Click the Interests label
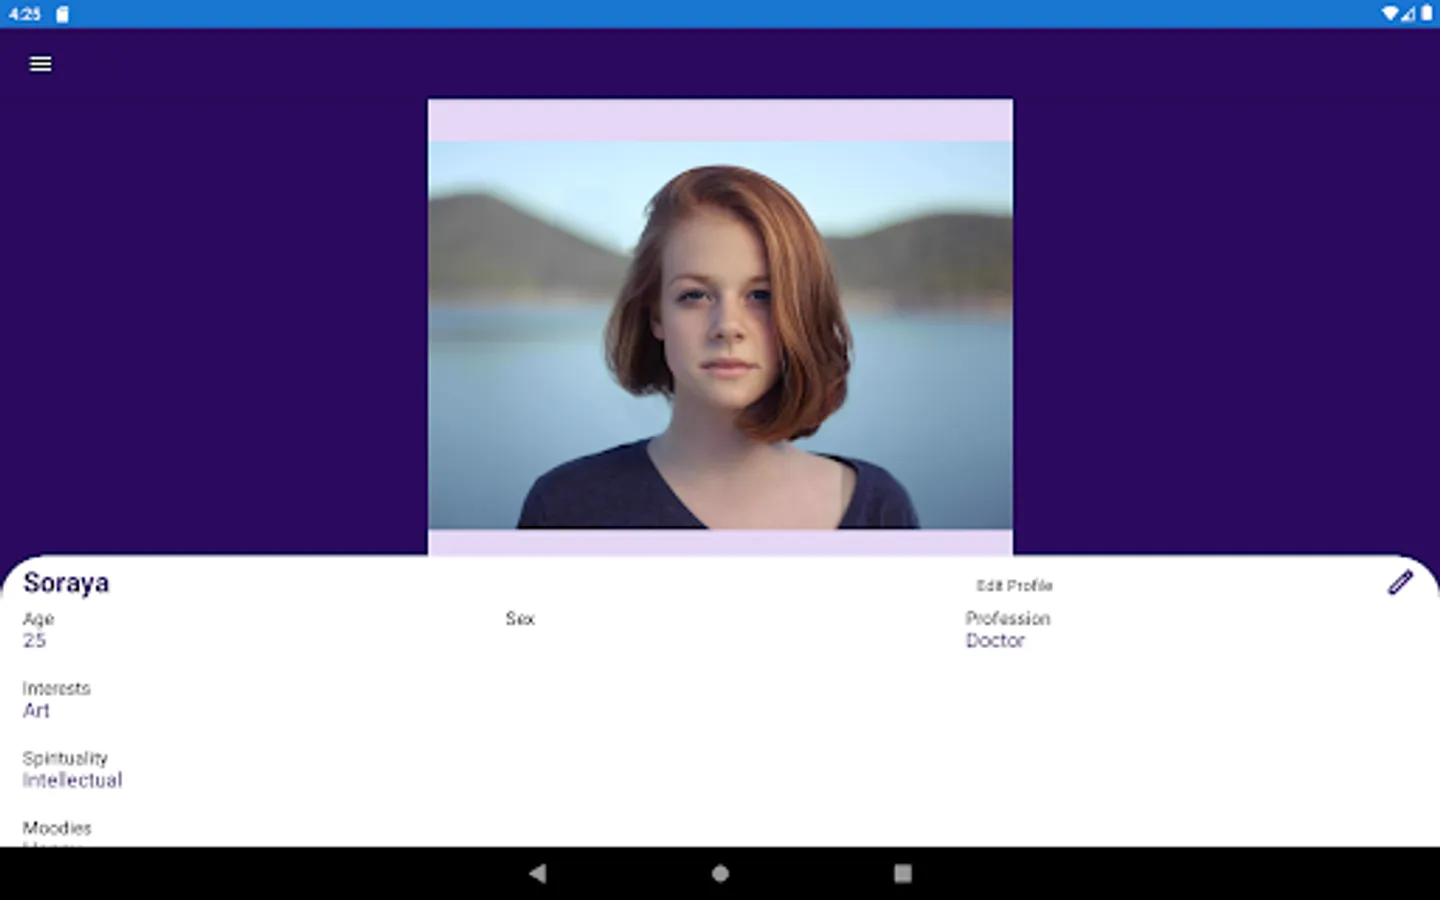This screenshot has width=1440, height=900. pyautogui.click(x=56, y=689)
